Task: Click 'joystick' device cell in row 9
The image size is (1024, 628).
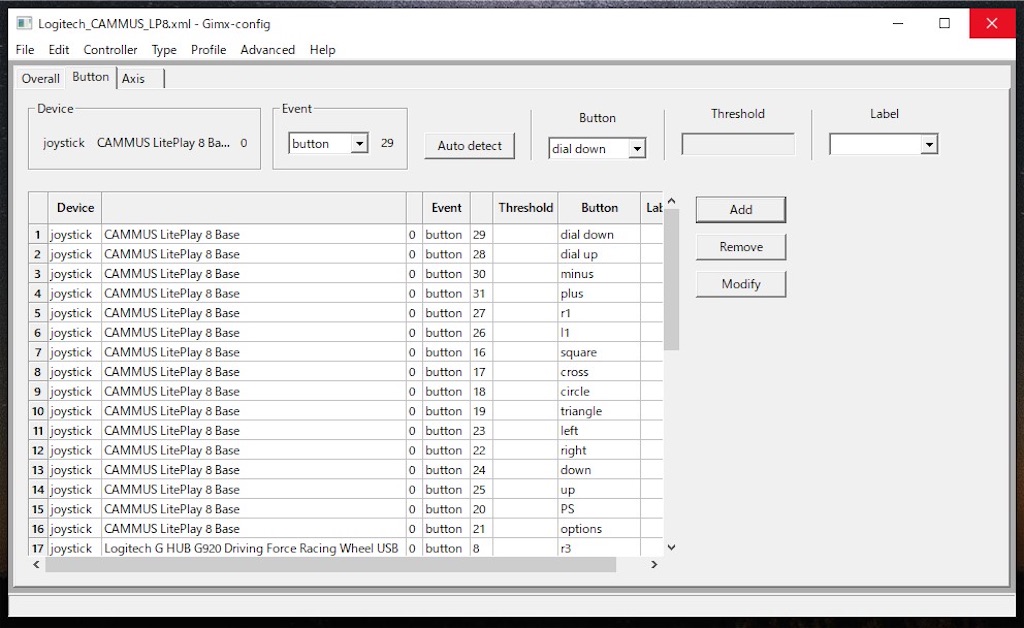Action: coord(74,391)
